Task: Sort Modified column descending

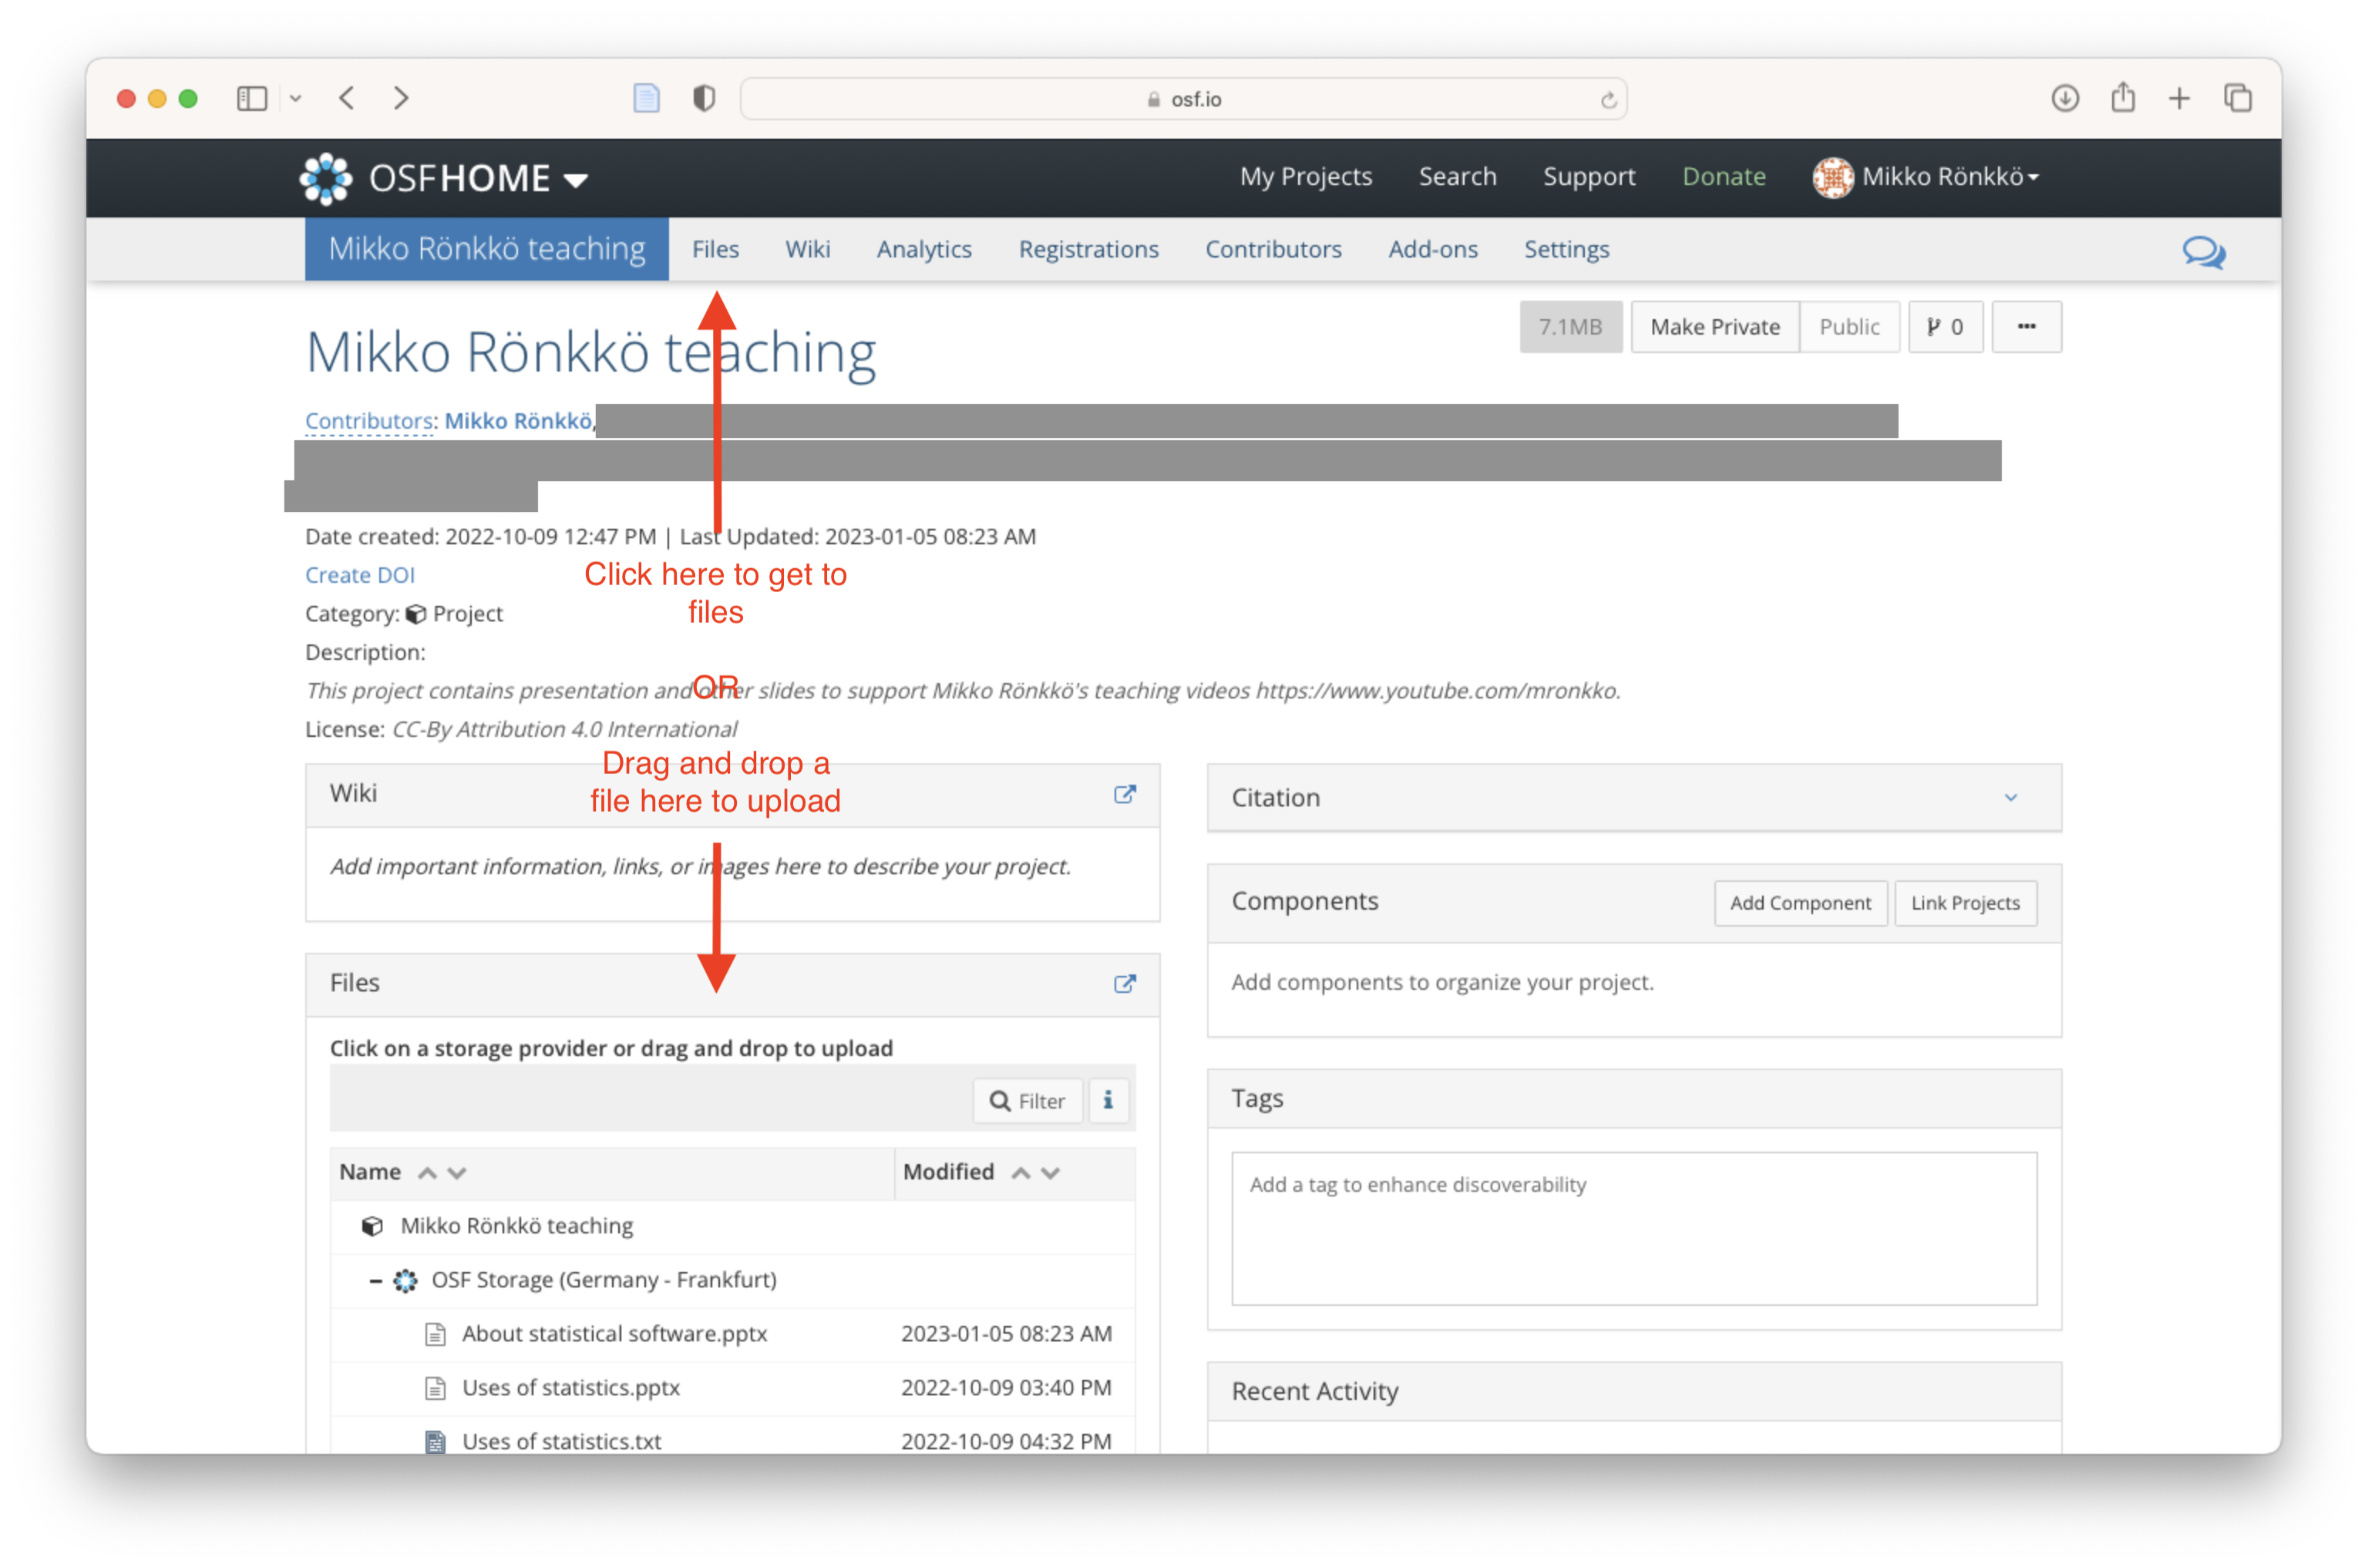Action: point(1050,1173)
